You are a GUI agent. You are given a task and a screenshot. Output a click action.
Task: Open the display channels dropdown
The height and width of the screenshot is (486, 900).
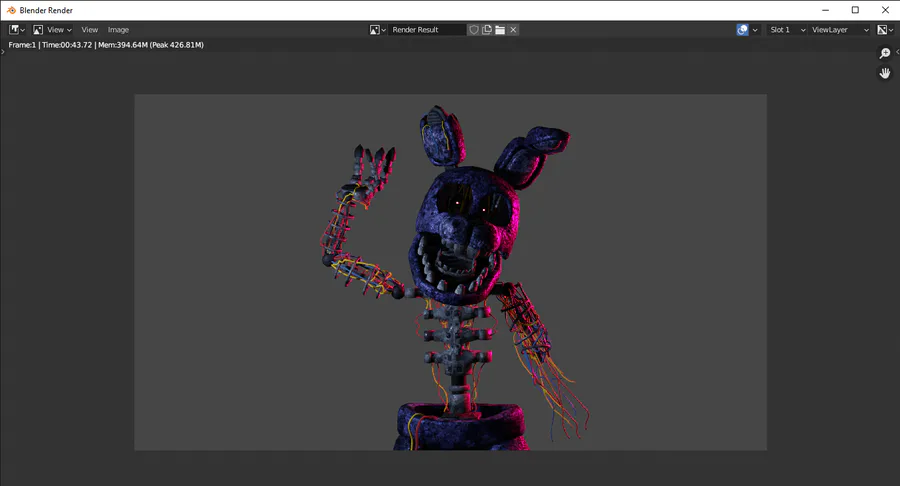click(x=885, y=30)
